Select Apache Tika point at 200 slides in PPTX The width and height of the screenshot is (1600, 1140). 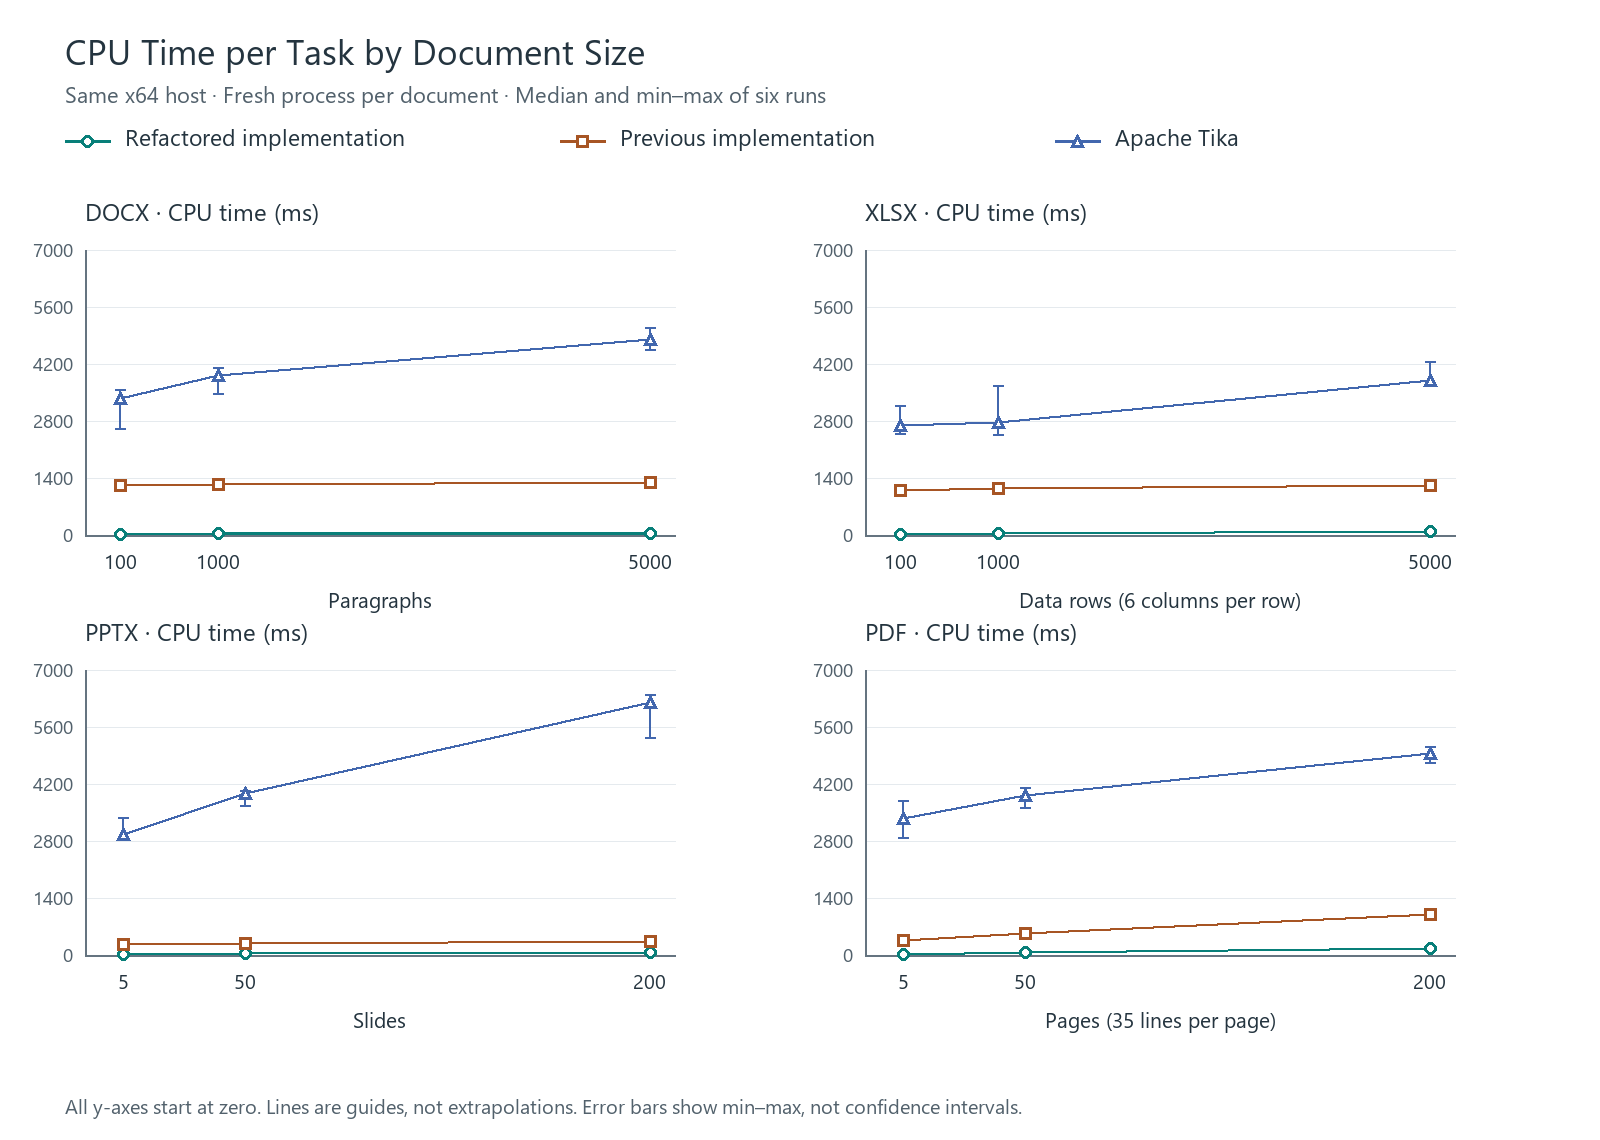[x=650, y=702]
